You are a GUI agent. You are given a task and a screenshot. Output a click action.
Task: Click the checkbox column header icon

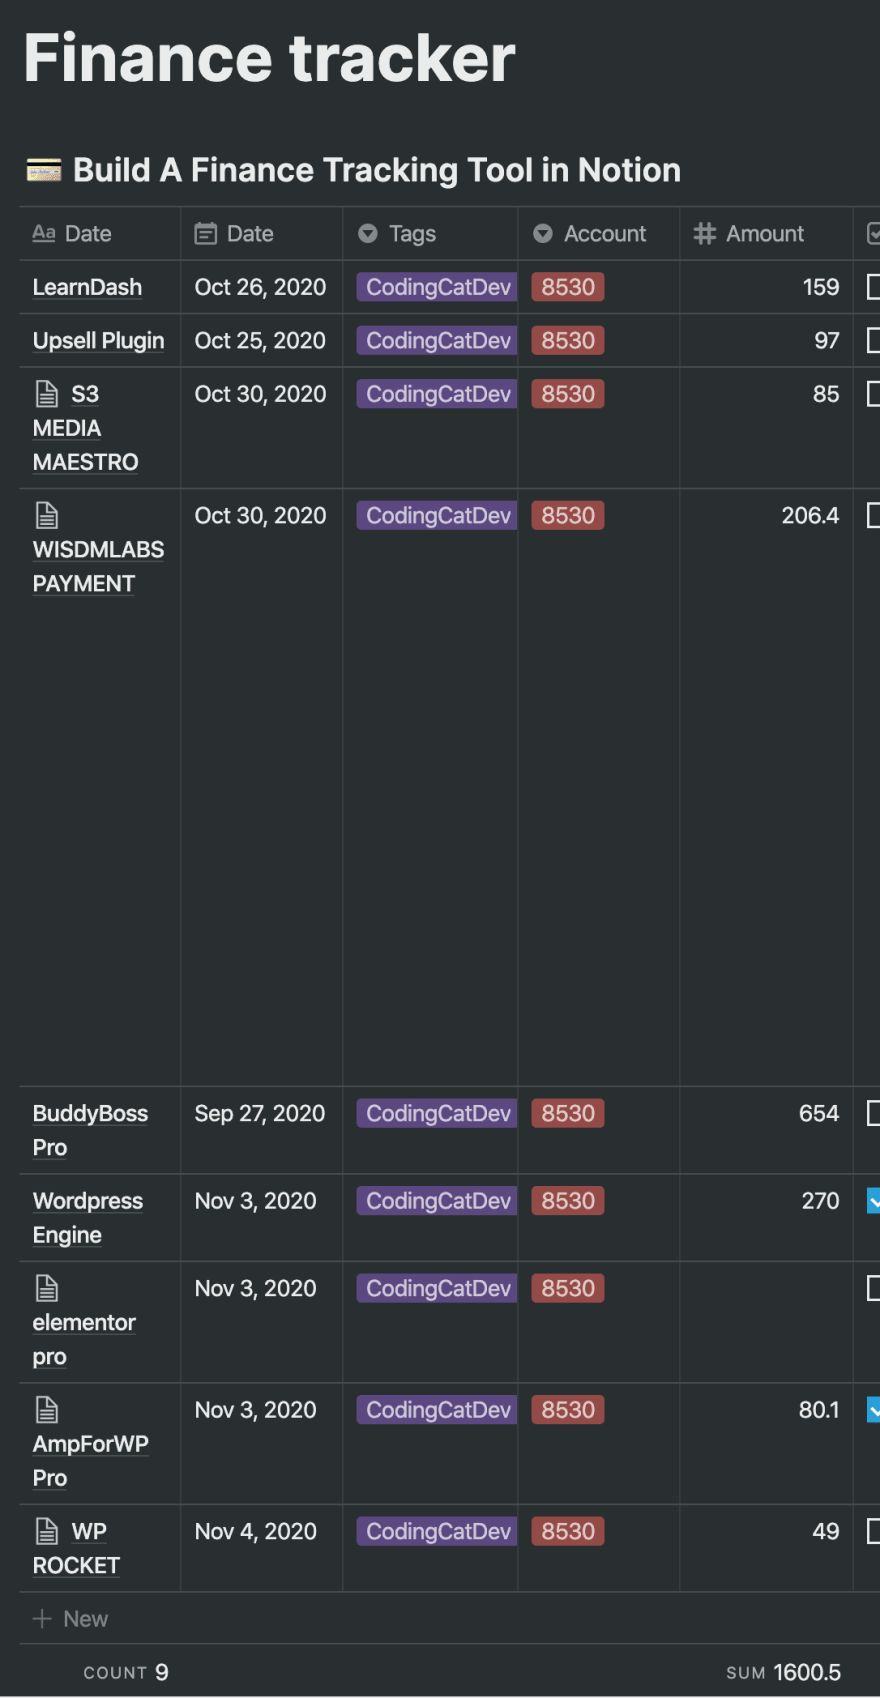[x=873, y=234]
